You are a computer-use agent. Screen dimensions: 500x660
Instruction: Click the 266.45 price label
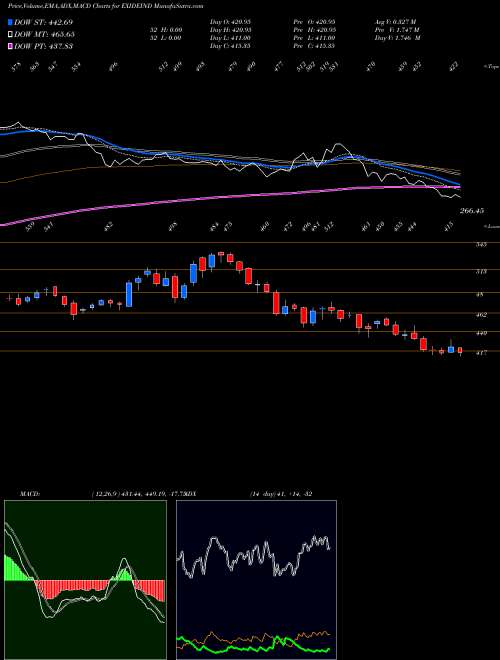(x=471, y=210)
